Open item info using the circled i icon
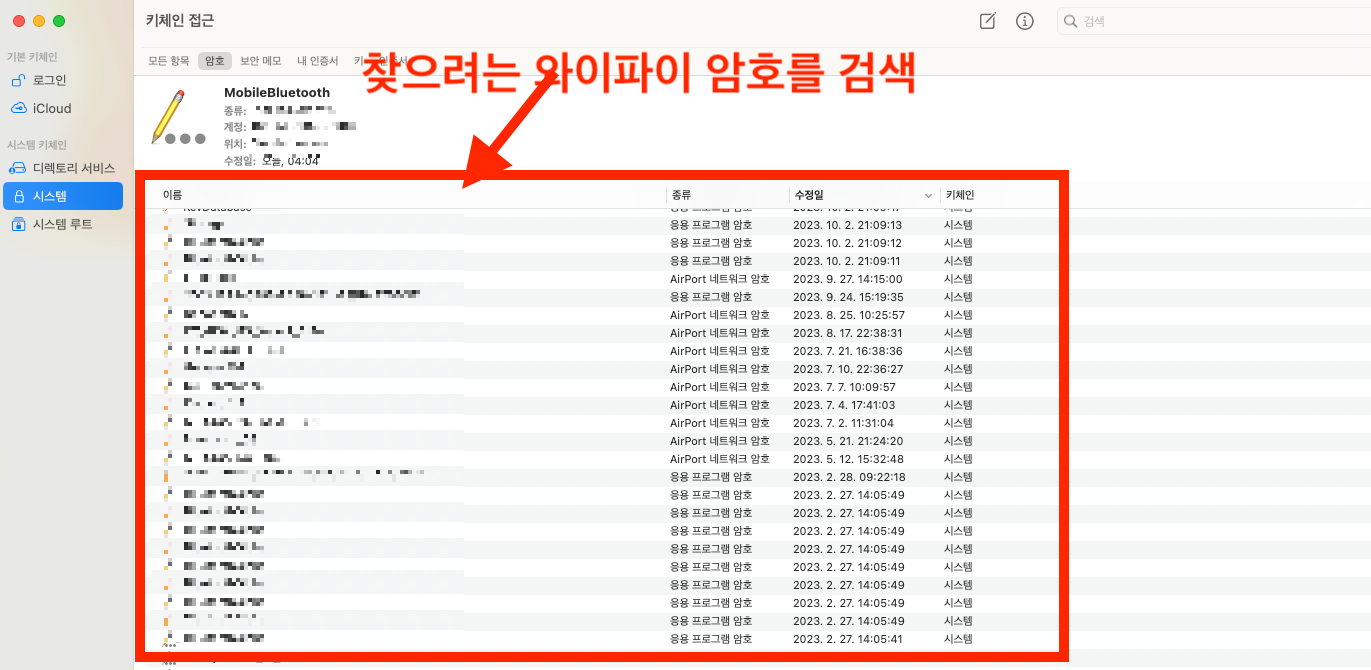This screenshot has height=670, width=1371. 1024,20
